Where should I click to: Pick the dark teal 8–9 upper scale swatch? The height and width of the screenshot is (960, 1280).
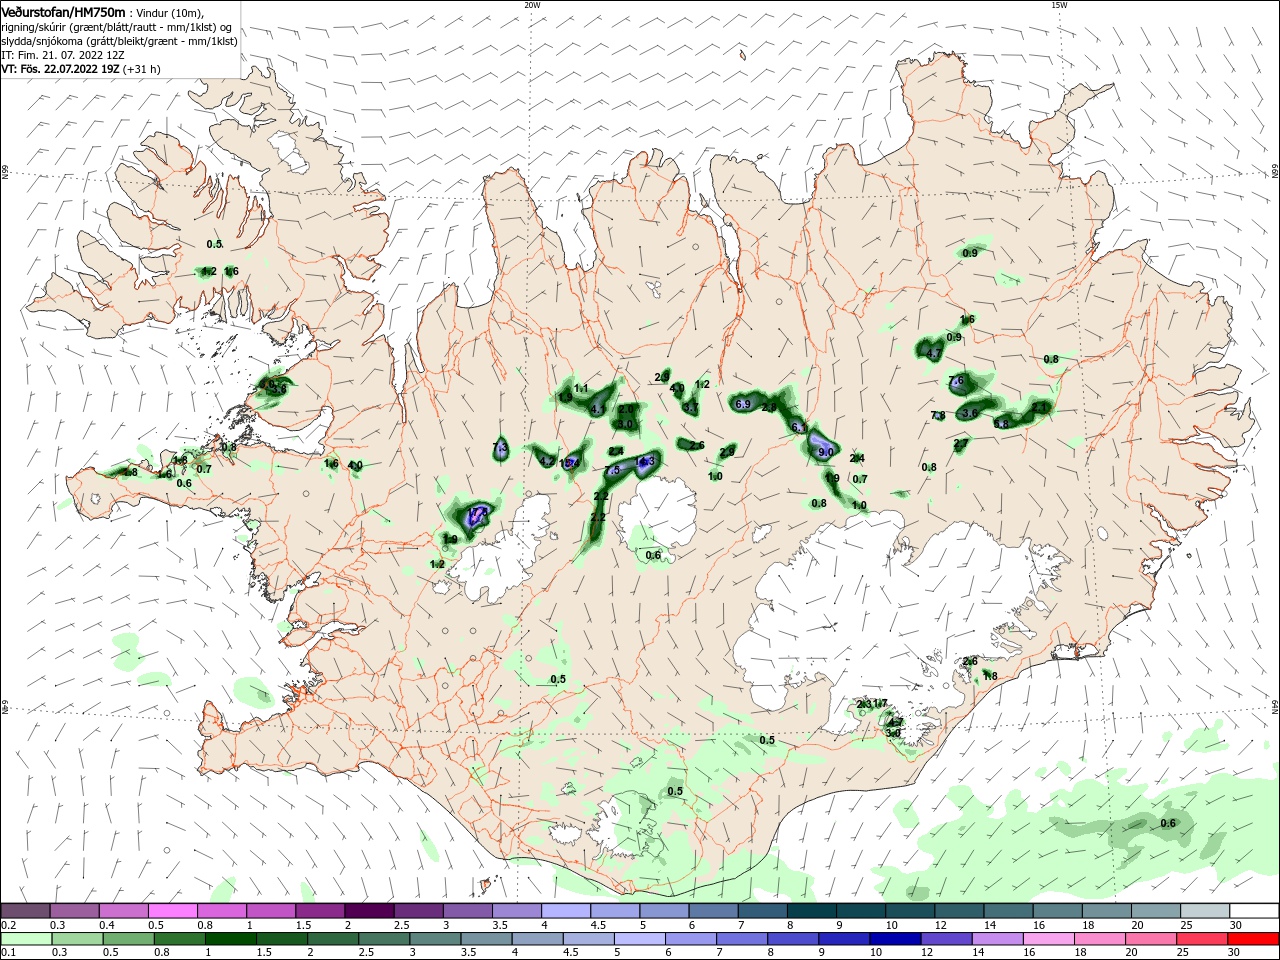(x=812, y=911)
